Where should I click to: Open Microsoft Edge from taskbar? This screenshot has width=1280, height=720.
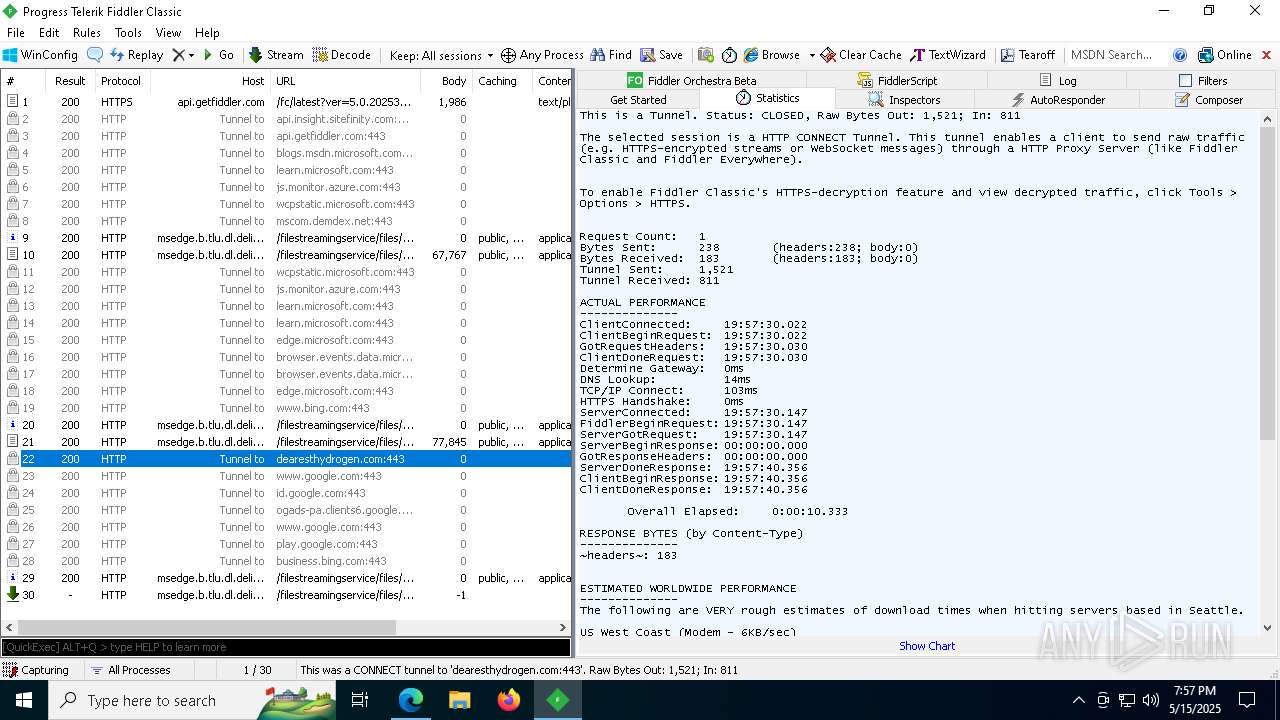(411, 700)
